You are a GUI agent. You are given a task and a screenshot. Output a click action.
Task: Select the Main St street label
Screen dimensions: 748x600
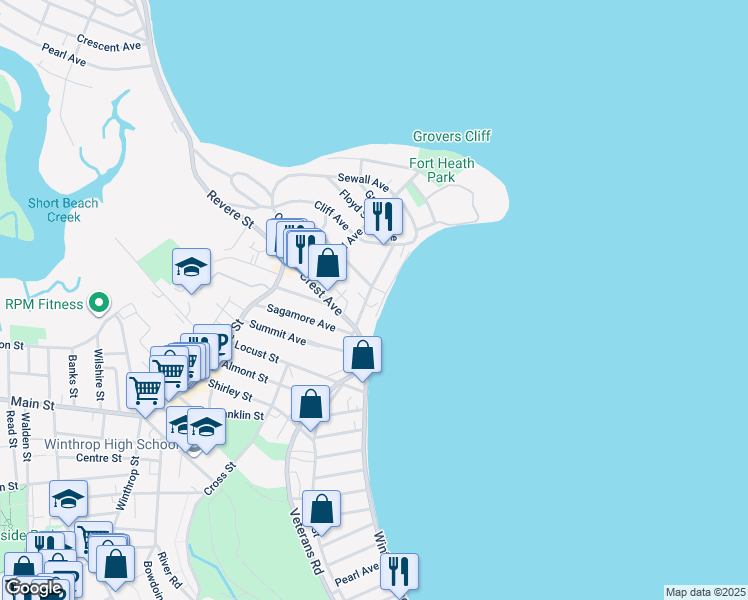pos(33,403)
